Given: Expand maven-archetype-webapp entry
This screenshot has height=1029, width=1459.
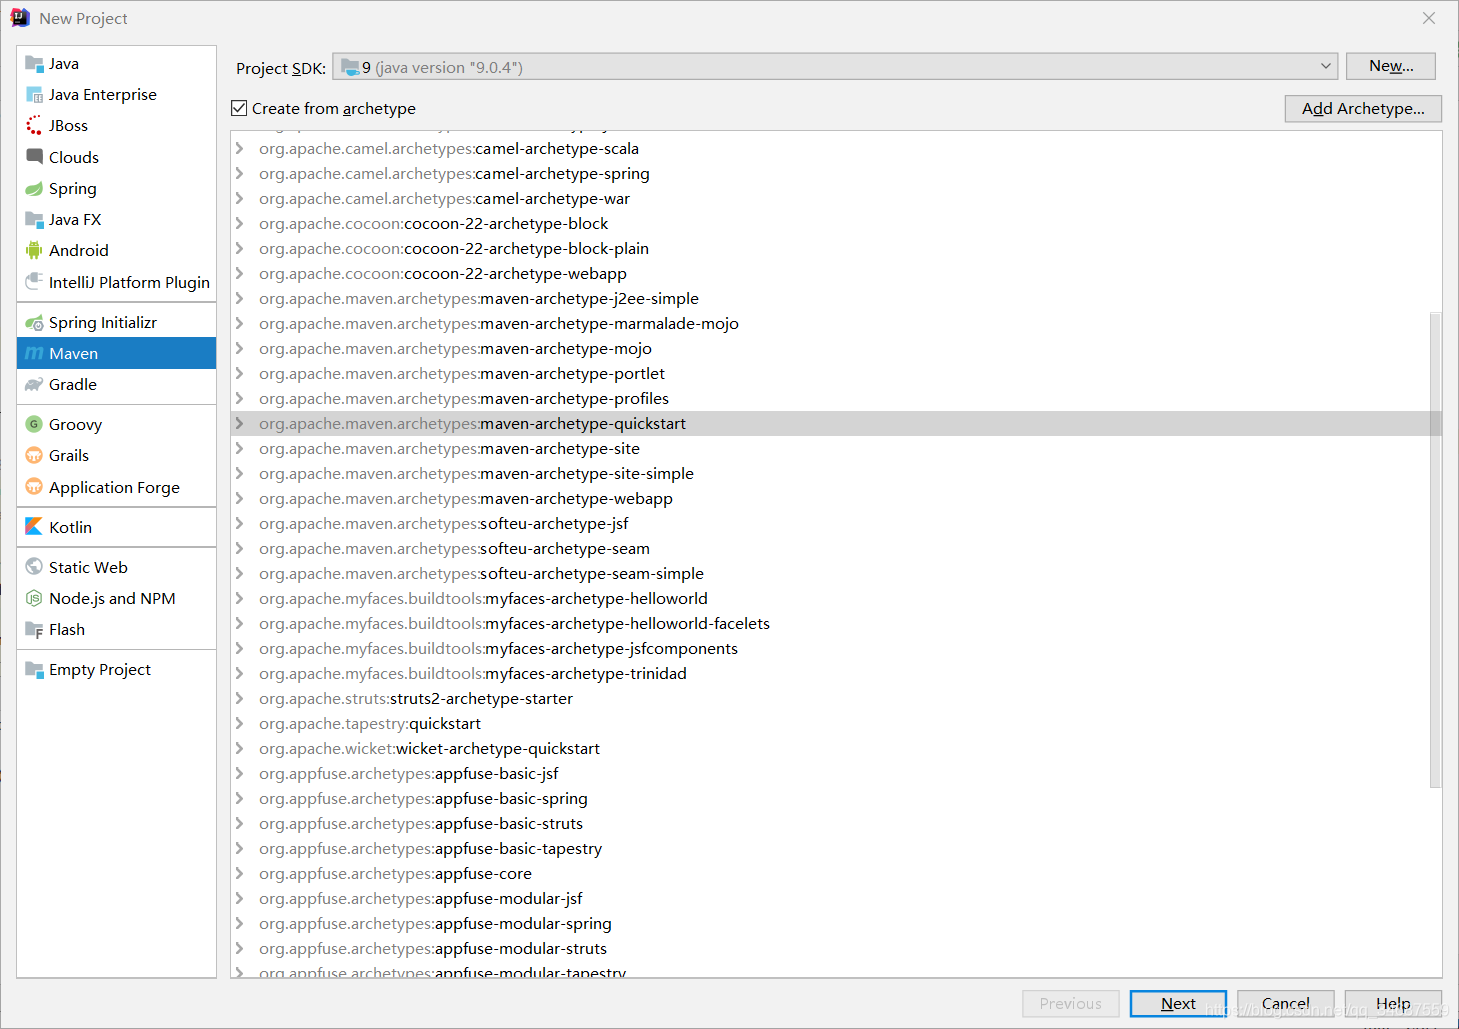Looking at the screenshot, I should point(239,499).
